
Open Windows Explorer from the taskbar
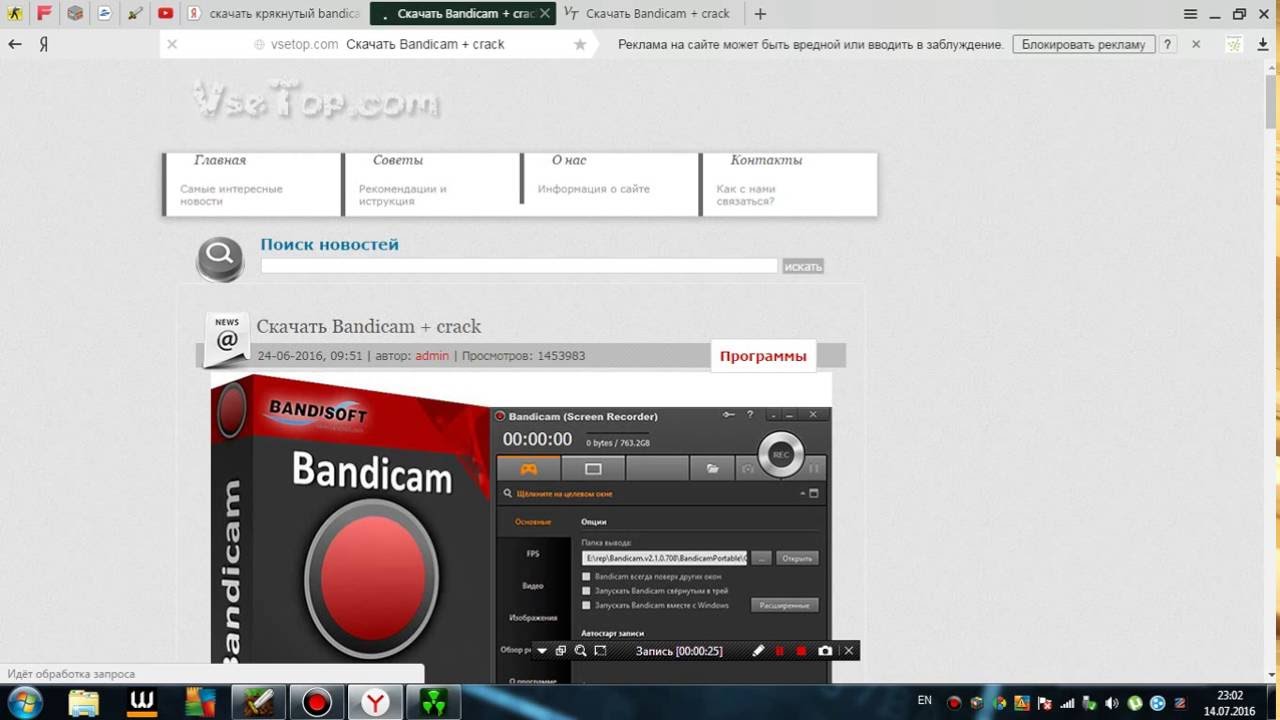pos(82,702)
